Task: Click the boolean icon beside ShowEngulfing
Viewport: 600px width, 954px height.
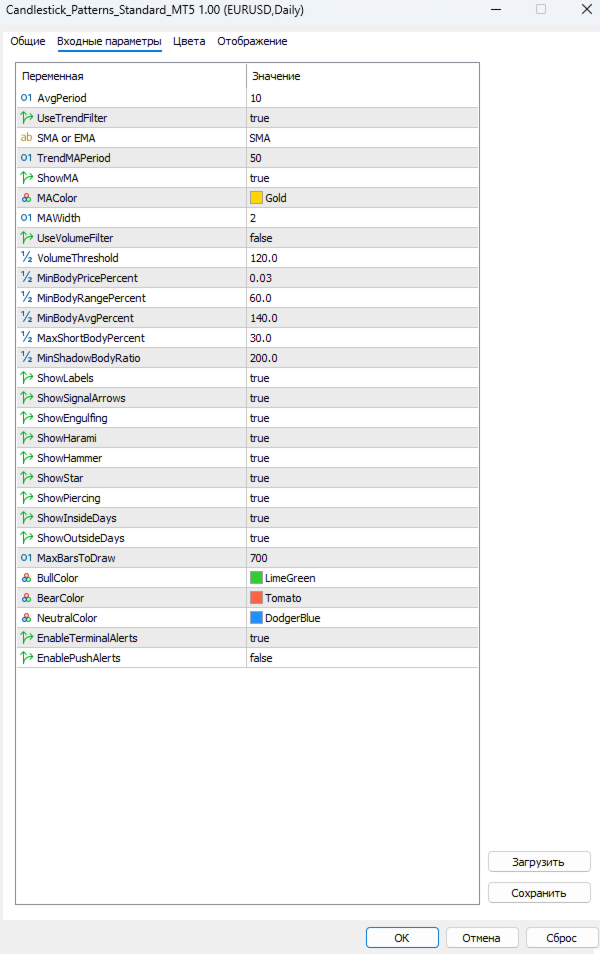Action: point(26,418)
